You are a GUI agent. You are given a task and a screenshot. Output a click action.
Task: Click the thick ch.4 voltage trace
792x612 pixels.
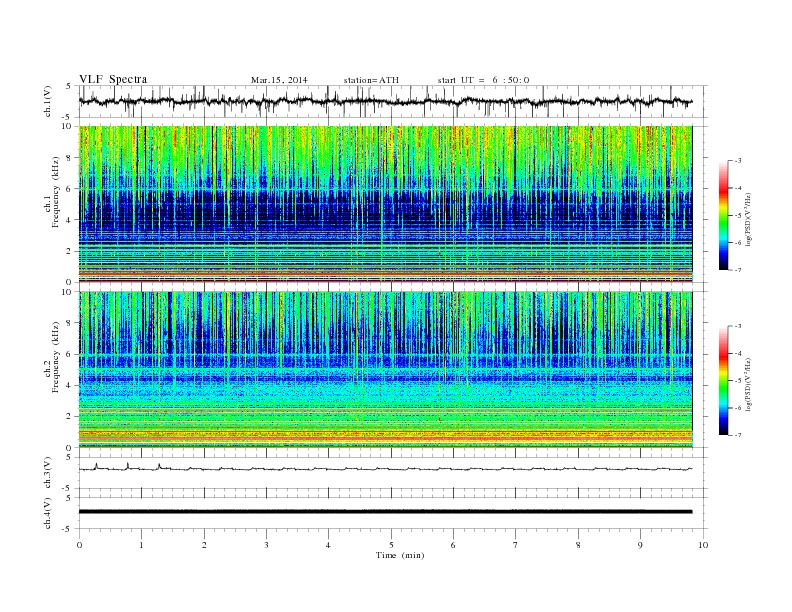[385, 512]
